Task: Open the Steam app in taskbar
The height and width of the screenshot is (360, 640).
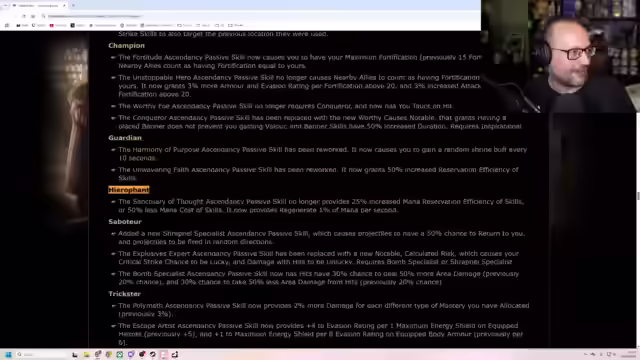Action: tap(153, 355)
